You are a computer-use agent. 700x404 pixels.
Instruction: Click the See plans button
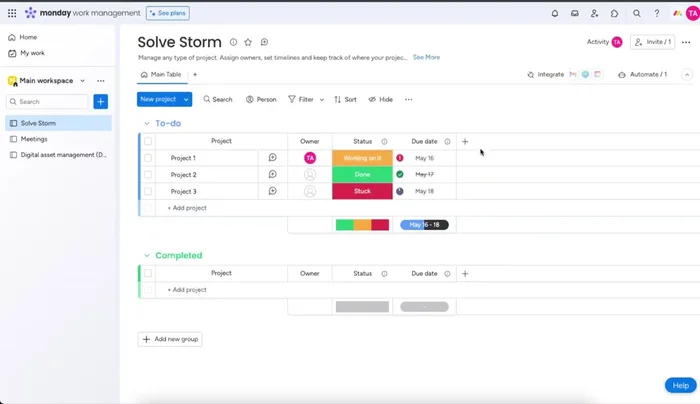[x=167, y=13]
